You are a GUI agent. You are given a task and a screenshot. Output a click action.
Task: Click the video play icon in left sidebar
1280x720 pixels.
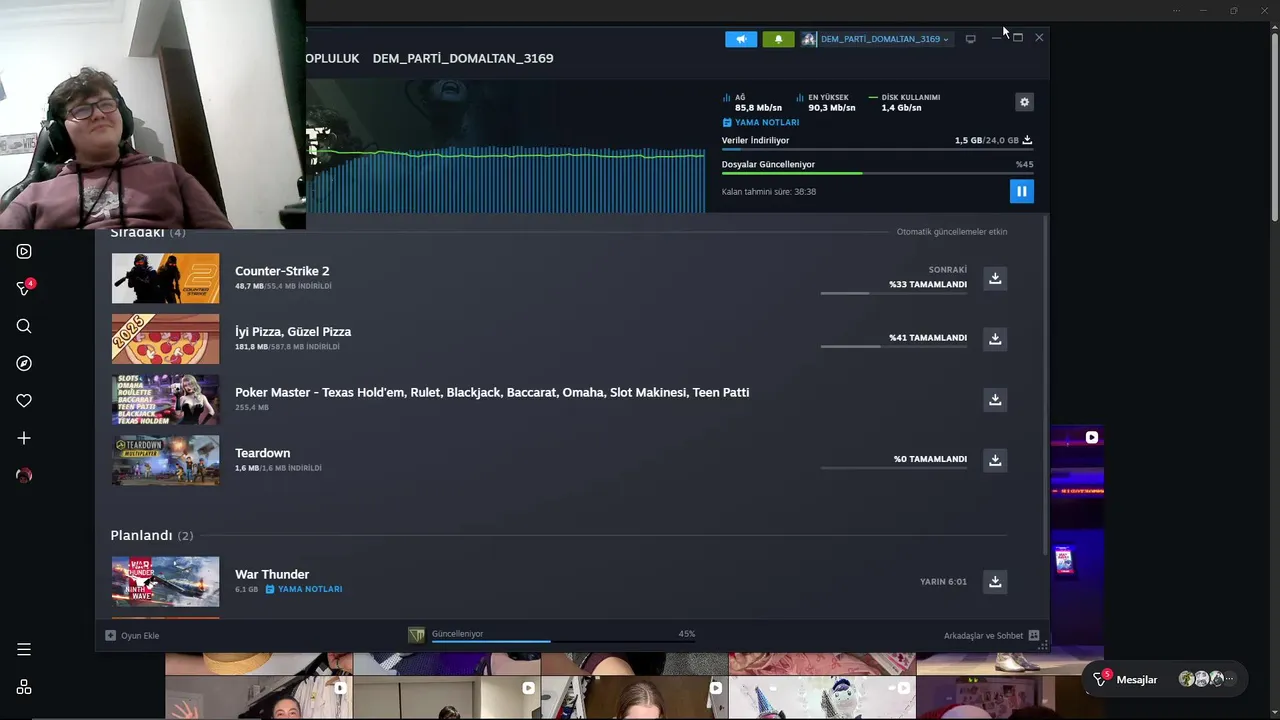[x=24, y=252]
